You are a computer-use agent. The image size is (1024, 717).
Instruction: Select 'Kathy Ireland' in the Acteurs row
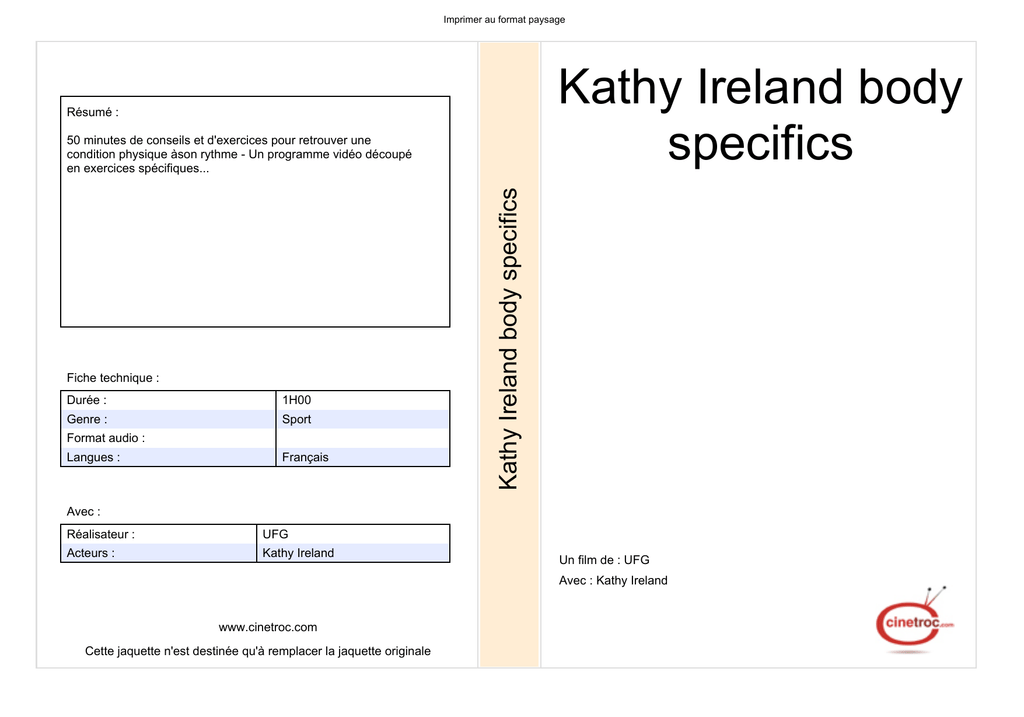click(298, 553)
